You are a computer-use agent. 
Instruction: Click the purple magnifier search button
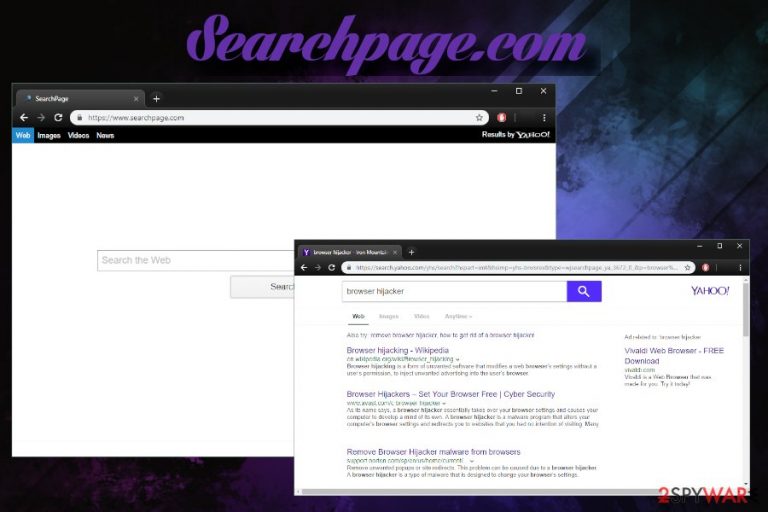(x=584, y=292)
